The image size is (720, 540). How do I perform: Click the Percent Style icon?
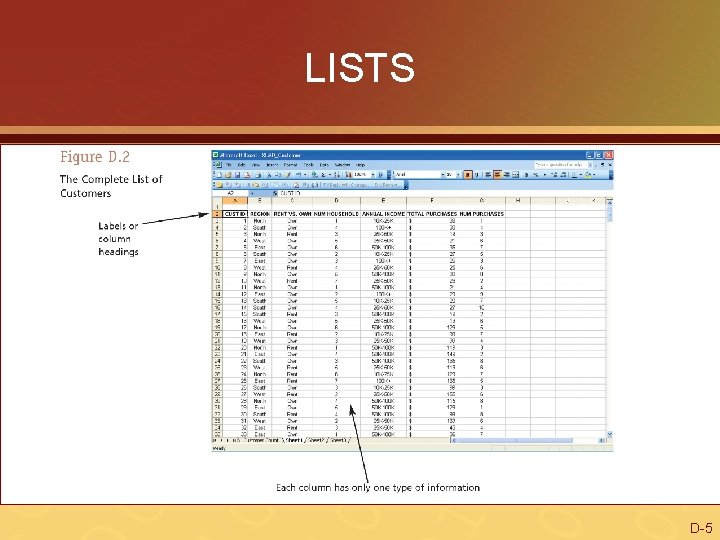536,174
